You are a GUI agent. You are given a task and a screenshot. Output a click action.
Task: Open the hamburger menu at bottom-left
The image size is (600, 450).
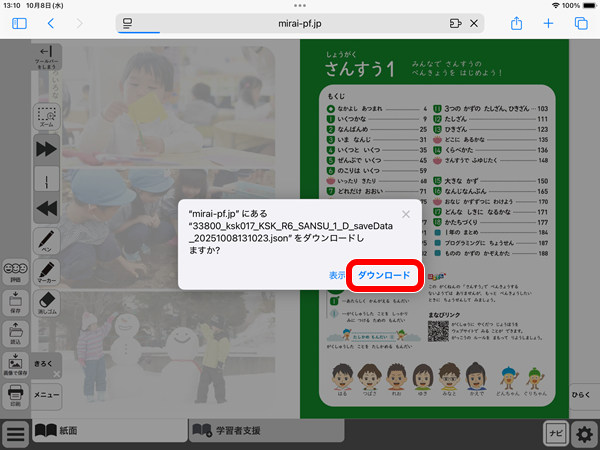[15, 434]
